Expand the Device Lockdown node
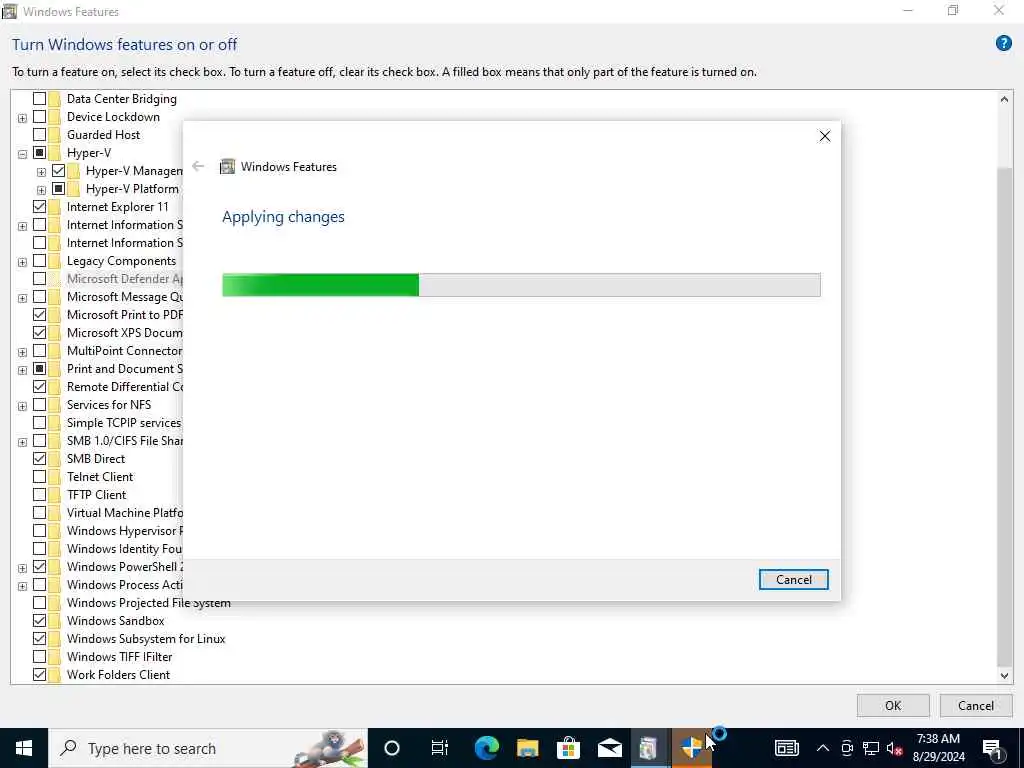Screen dimensions: 1024x768 (22, 118)
